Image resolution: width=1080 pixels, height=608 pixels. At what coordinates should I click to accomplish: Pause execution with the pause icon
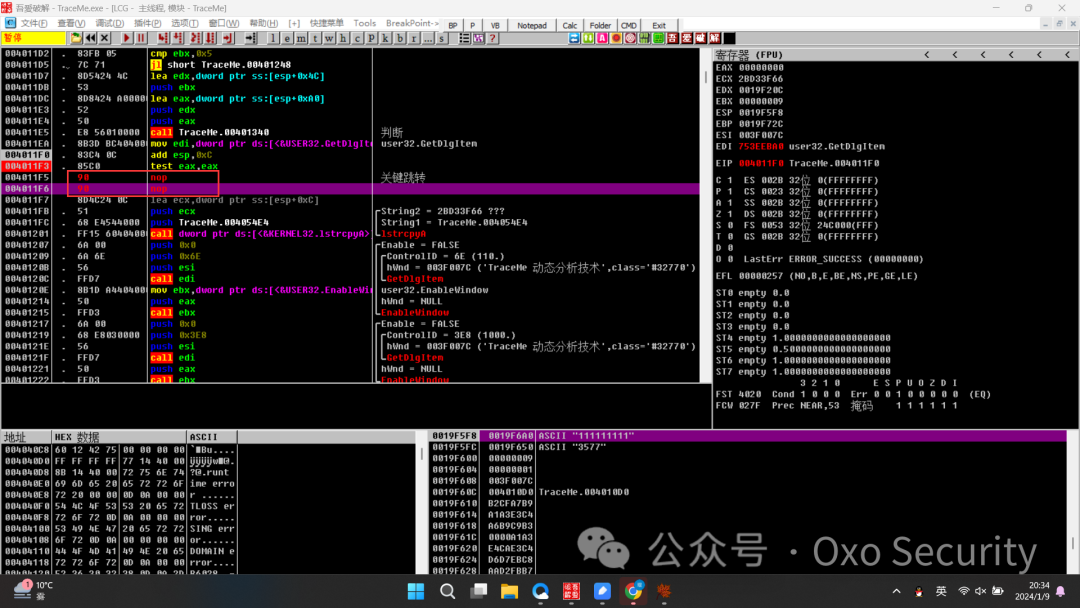click(x=141, y=39)
